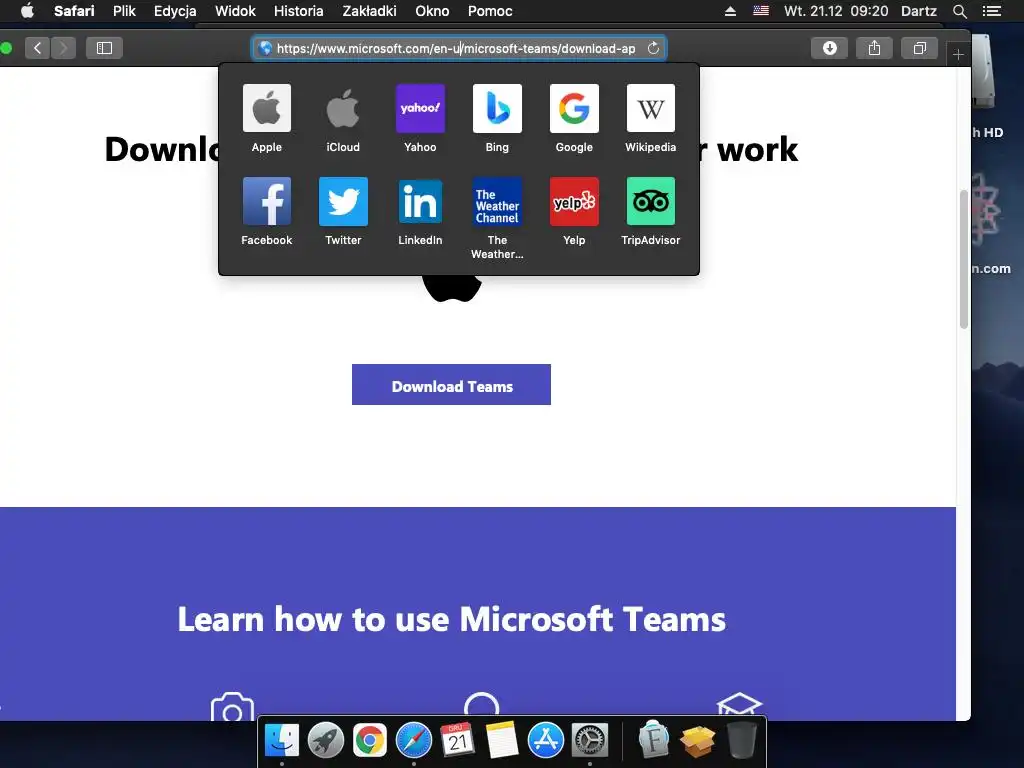Open the US flag input source menu

761,11
